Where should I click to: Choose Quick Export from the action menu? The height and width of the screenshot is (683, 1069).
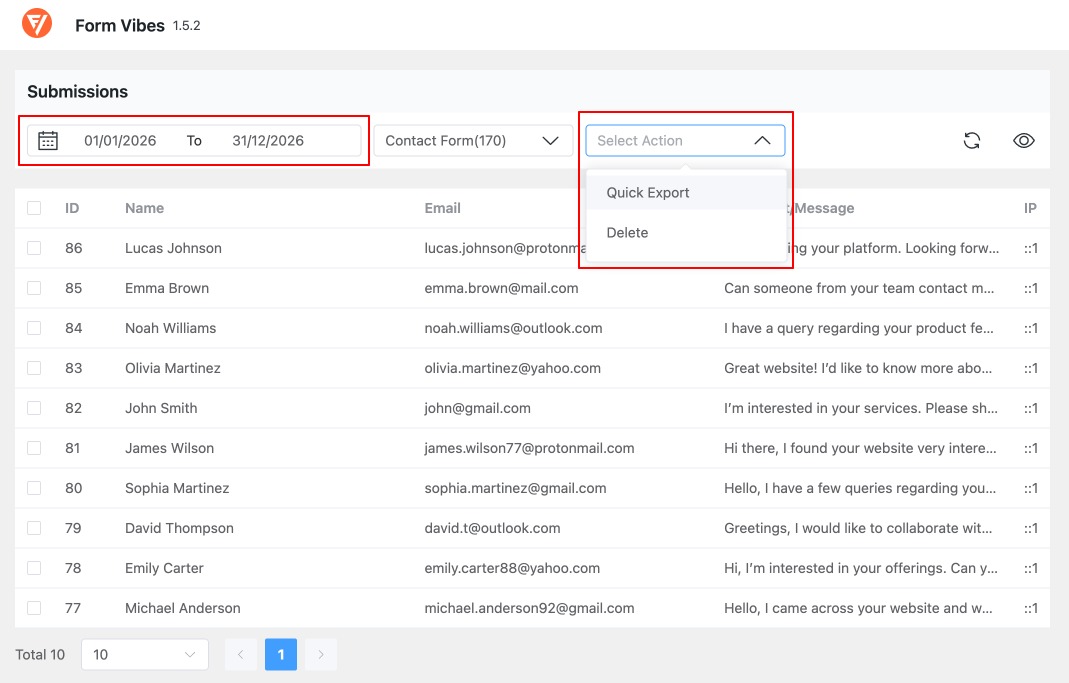pyautogui.click(x=647, y=192)
